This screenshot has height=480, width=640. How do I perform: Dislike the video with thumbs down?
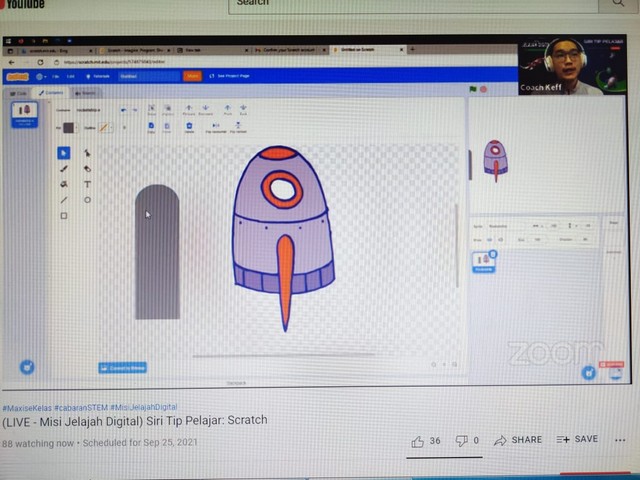coord(462,440)
